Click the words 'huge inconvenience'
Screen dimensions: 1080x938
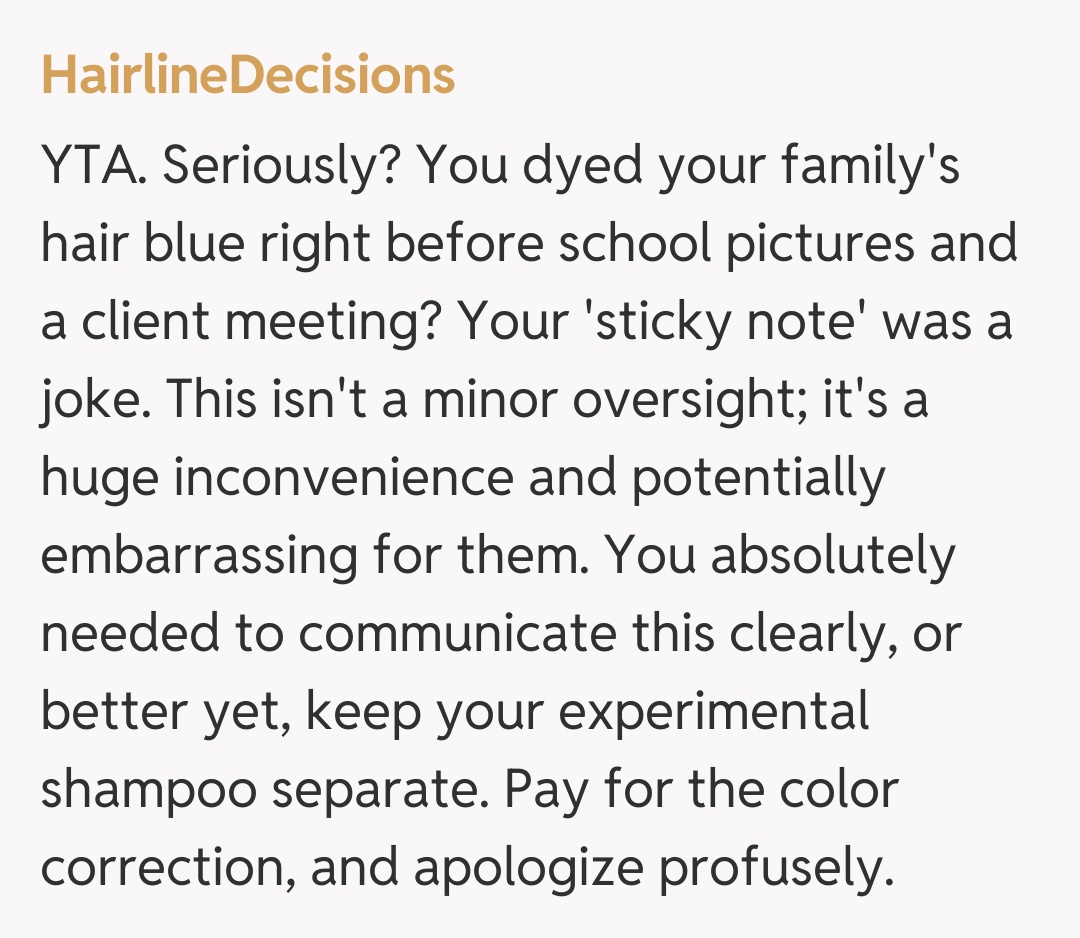276,478
